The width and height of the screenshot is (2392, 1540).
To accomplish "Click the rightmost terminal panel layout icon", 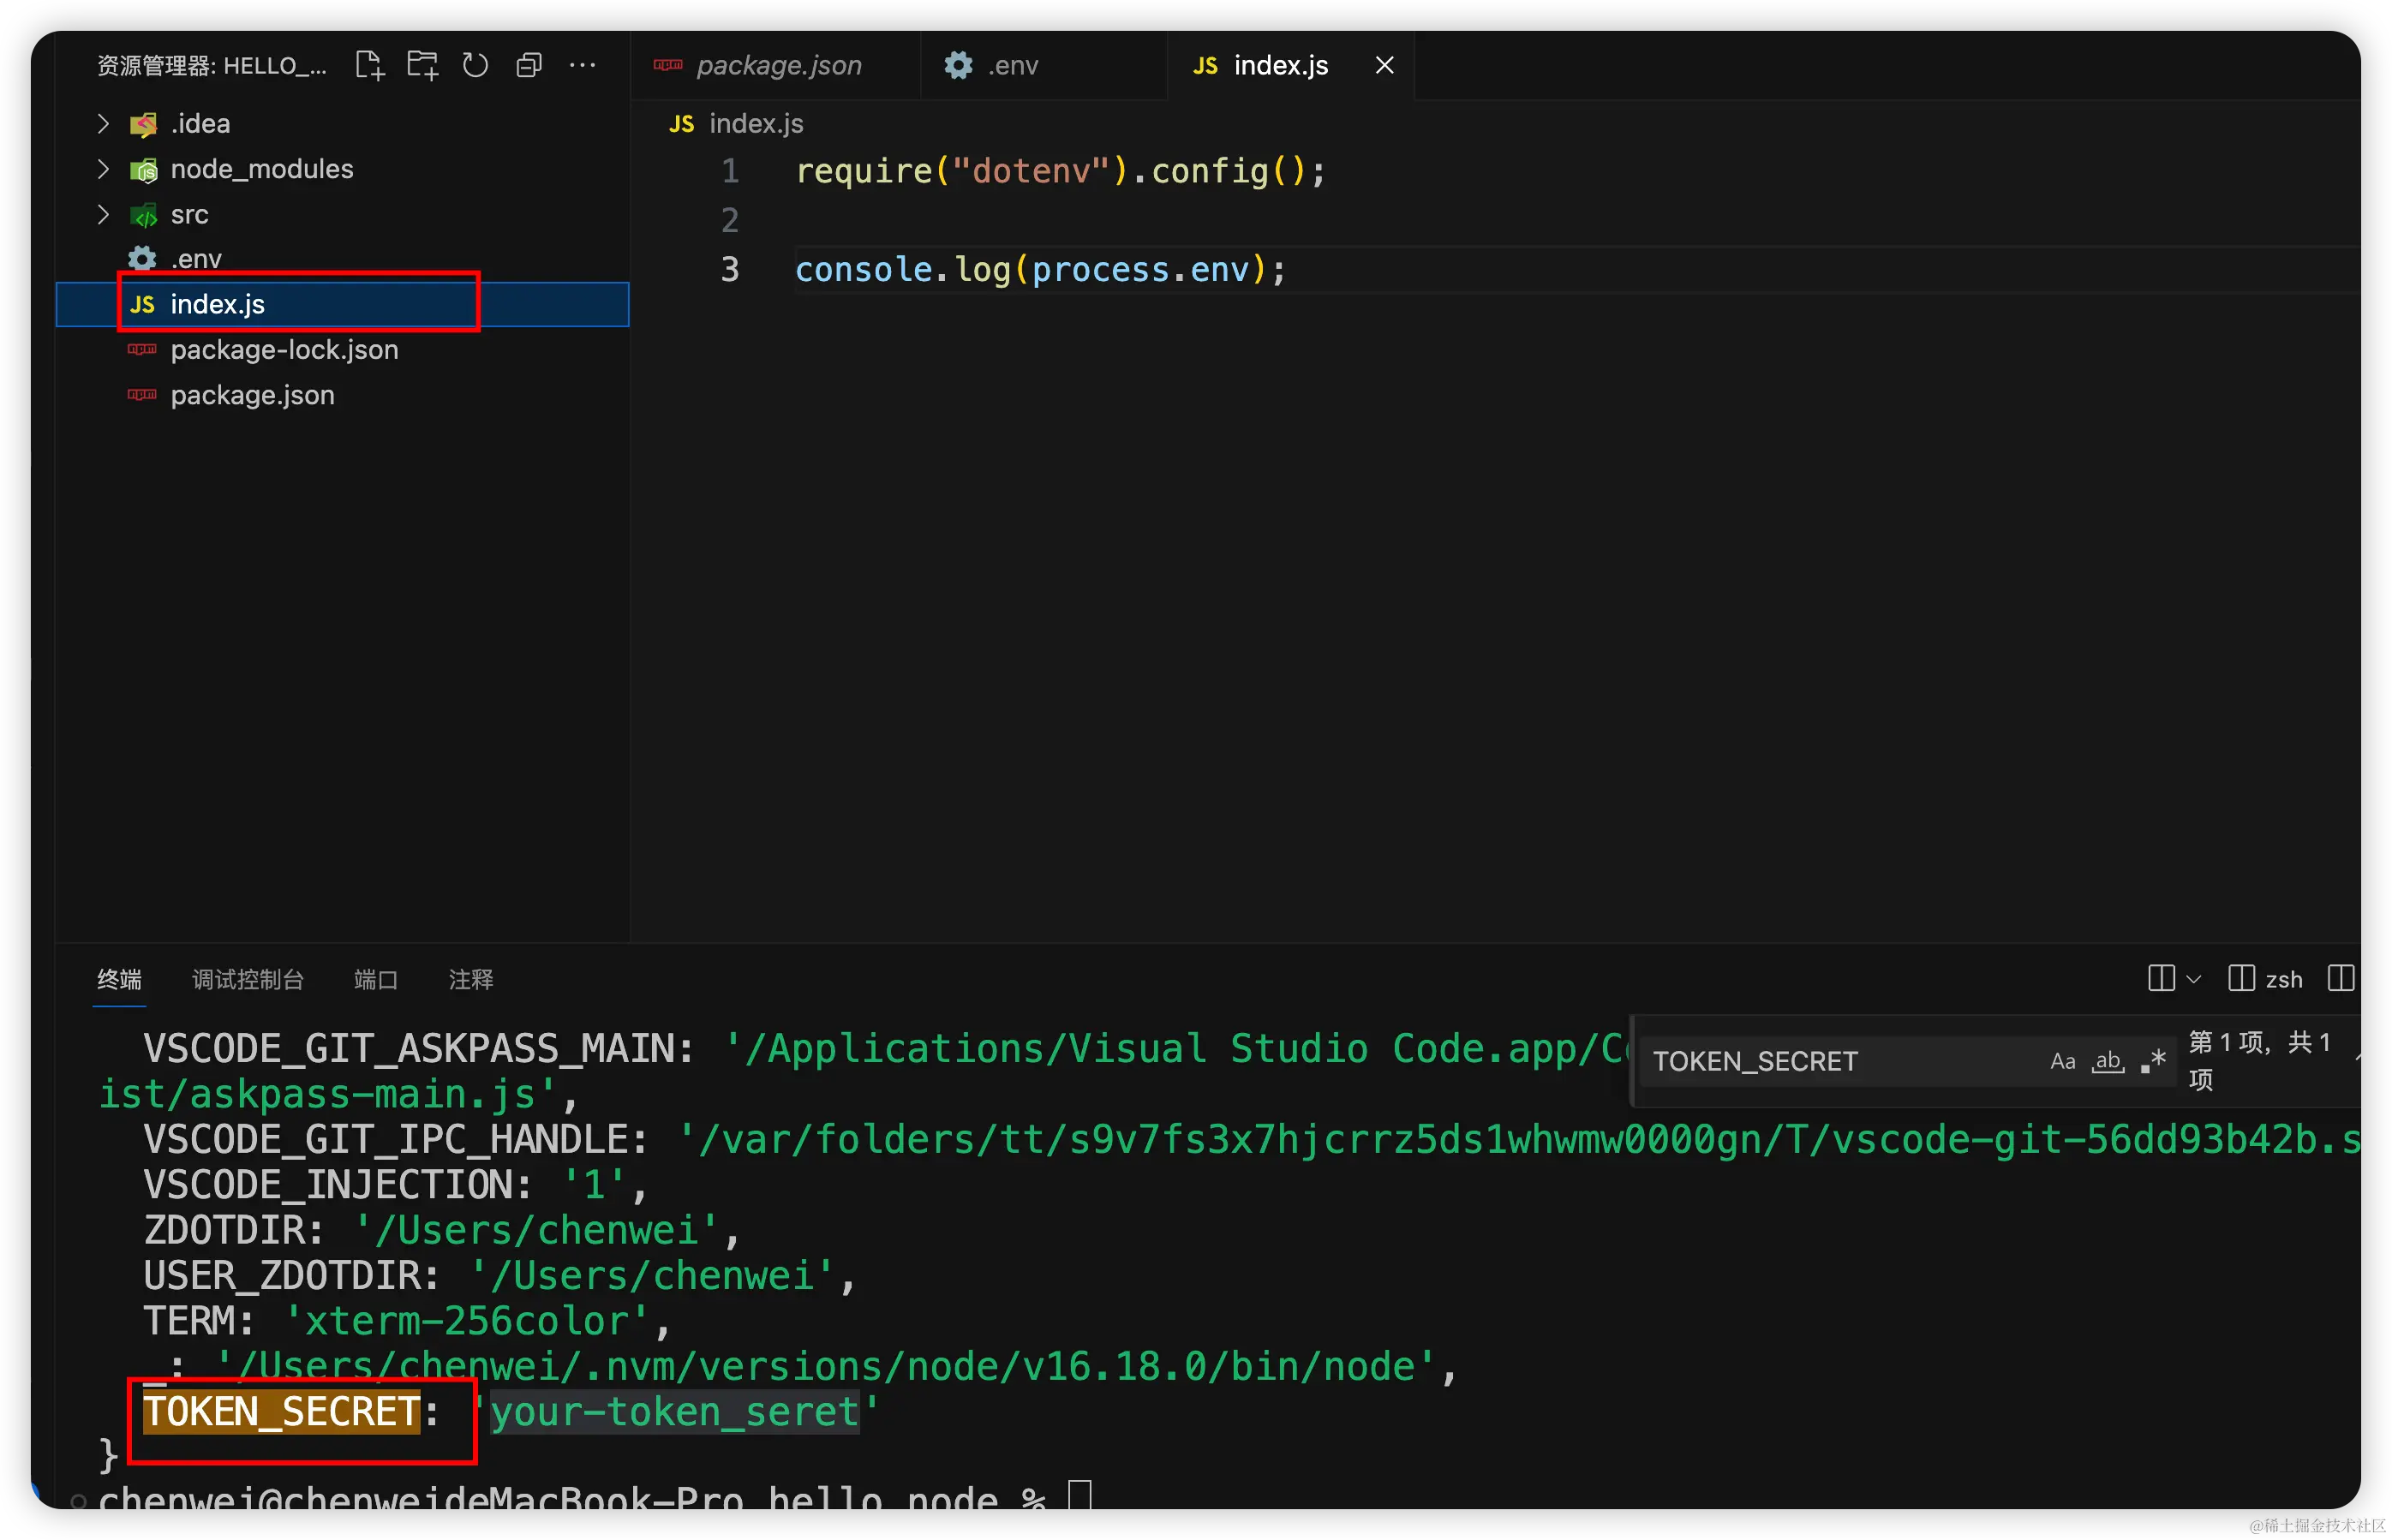I will [x=2341, y=978].
